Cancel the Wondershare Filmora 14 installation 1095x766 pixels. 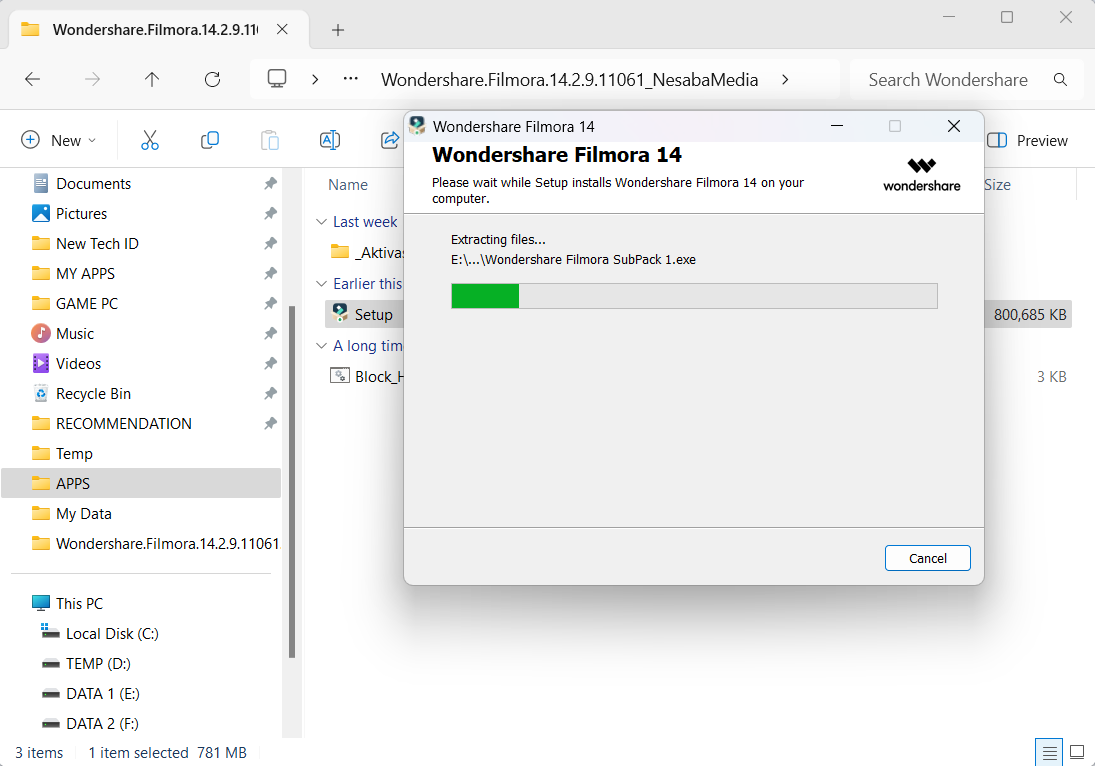click(927, 558)
